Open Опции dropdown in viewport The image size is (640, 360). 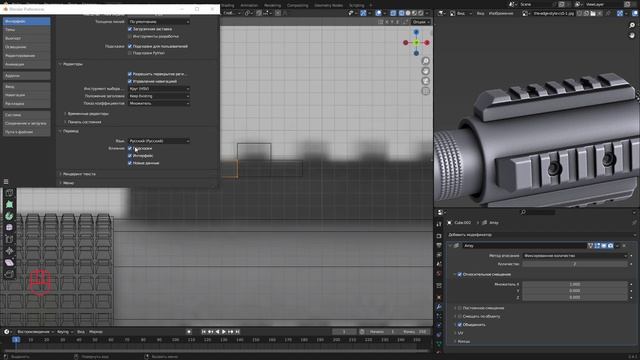tap(421, 22)
